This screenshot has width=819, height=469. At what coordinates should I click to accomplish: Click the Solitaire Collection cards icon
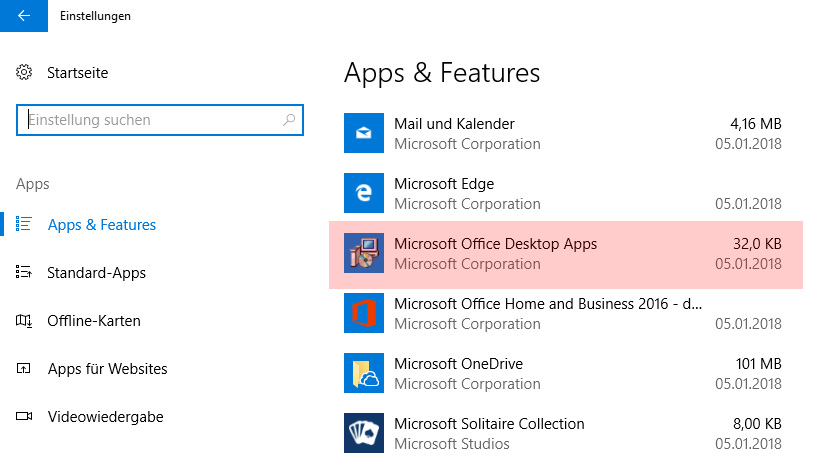tap(364, 433)
